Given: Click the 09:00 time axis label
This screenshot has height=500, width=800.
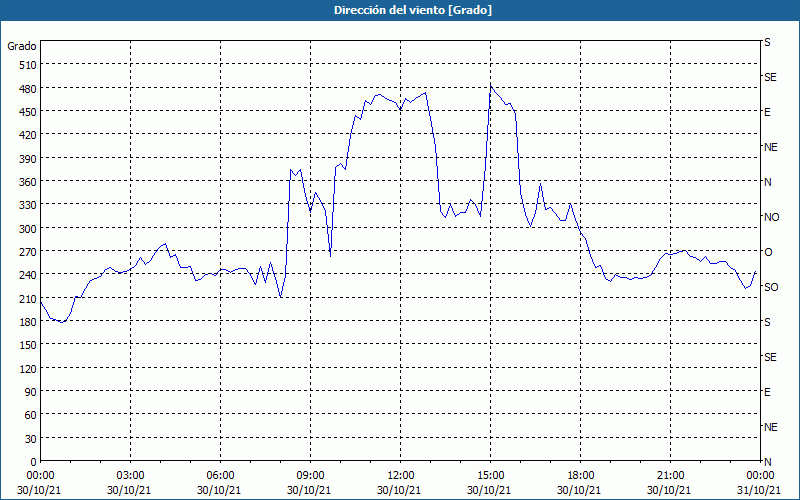Looking at the screenshot, I should coord(311,476).
